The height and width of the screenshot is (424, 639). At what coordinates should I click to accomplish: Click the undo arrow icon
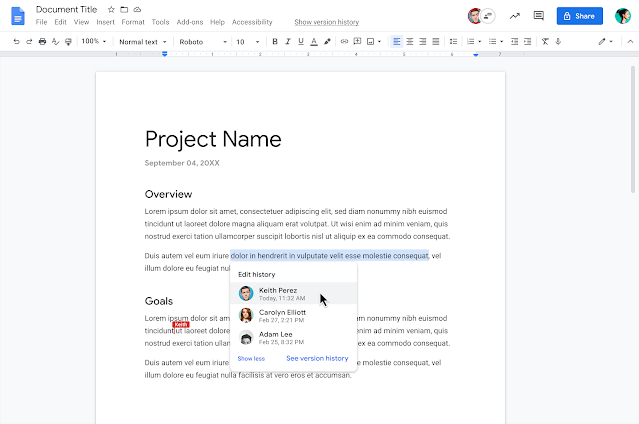click(x=16, y=42)
